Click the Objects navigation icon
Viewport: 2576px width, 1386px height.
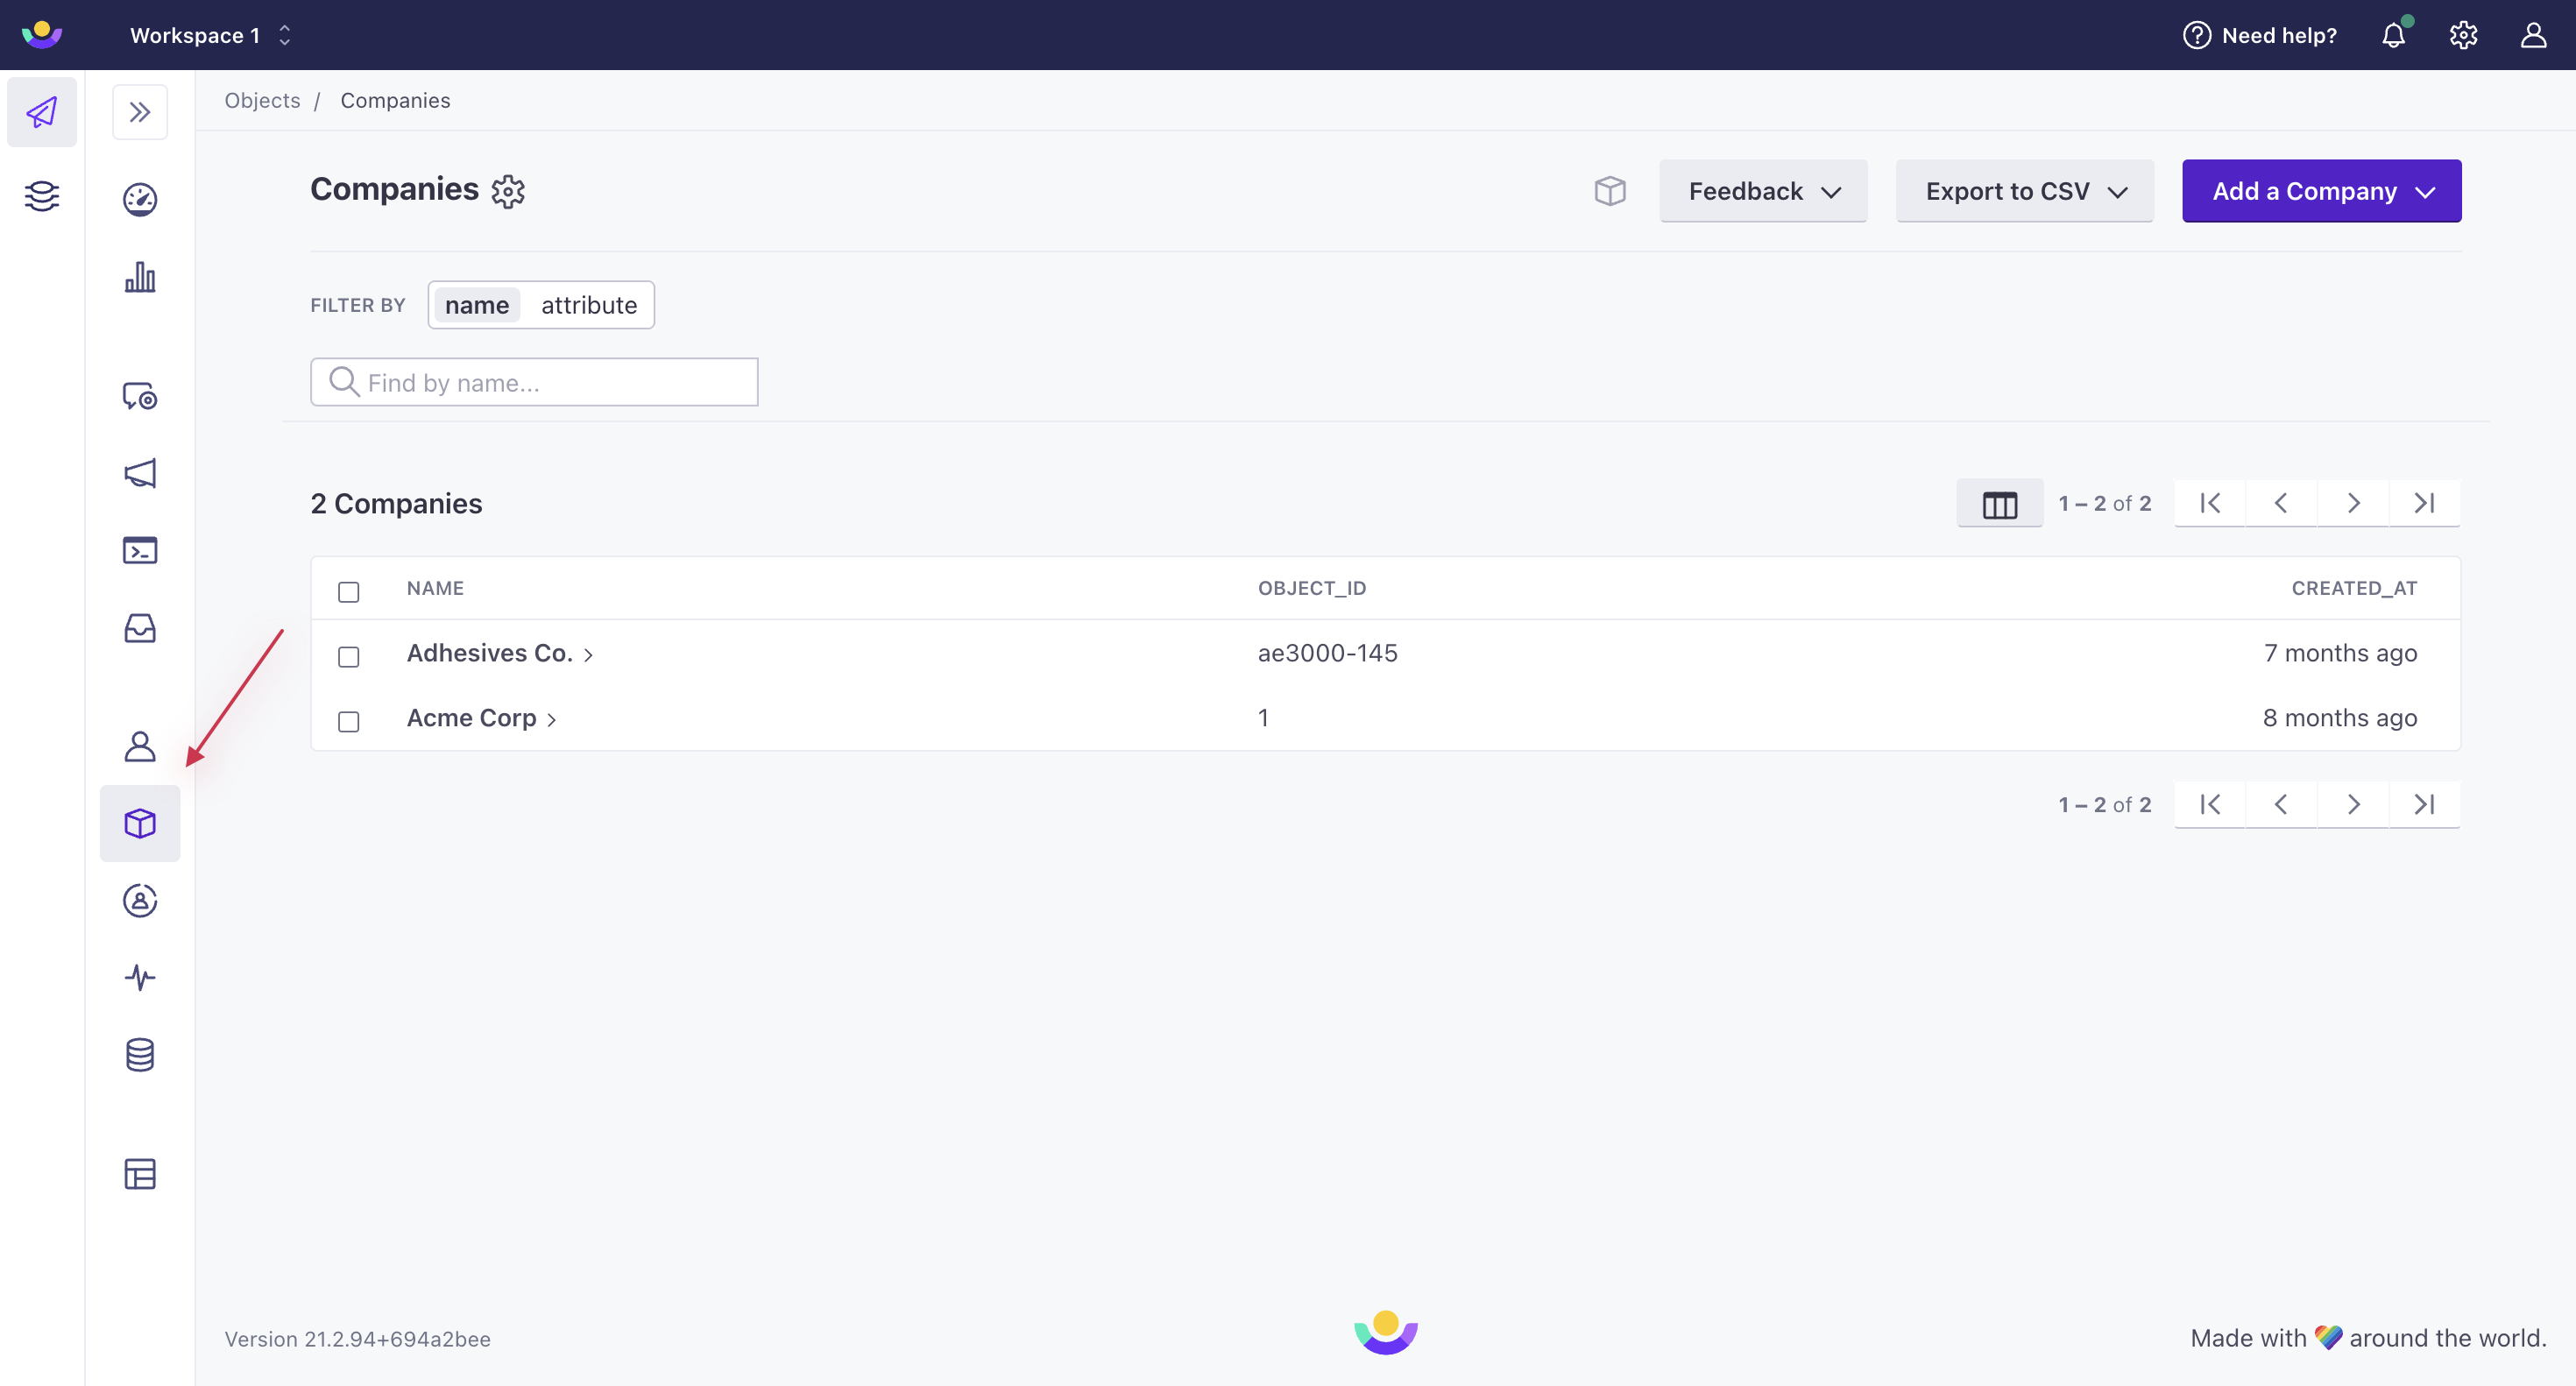click(140, 823)
